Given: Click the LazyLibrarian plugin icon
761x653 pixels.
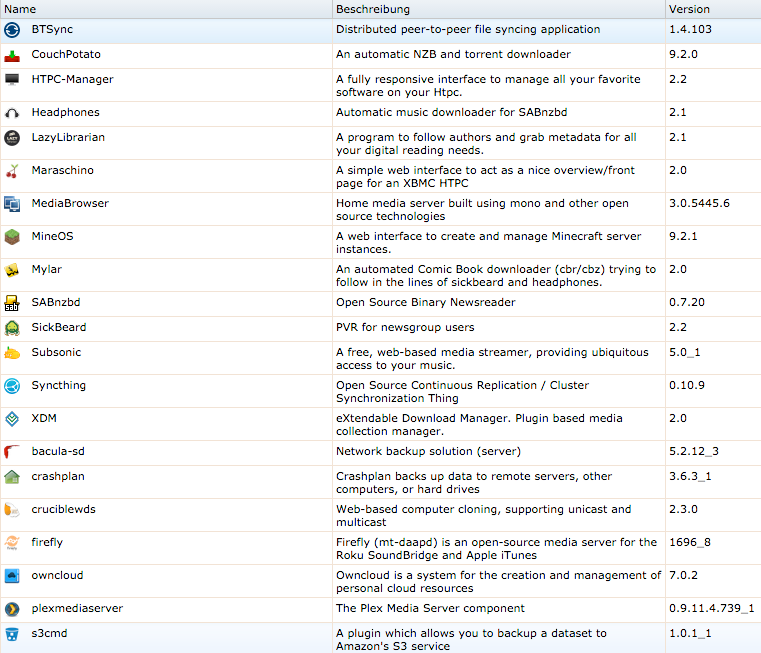Looking at the screenshot, I should [x=12, y=138].
